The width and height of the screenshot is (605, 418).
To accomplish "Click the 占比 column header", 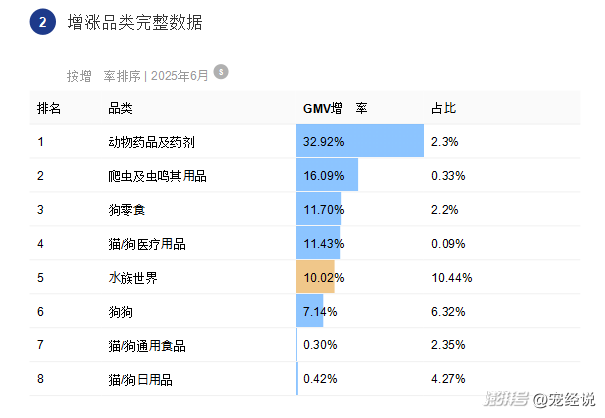I will pos(442,108).
